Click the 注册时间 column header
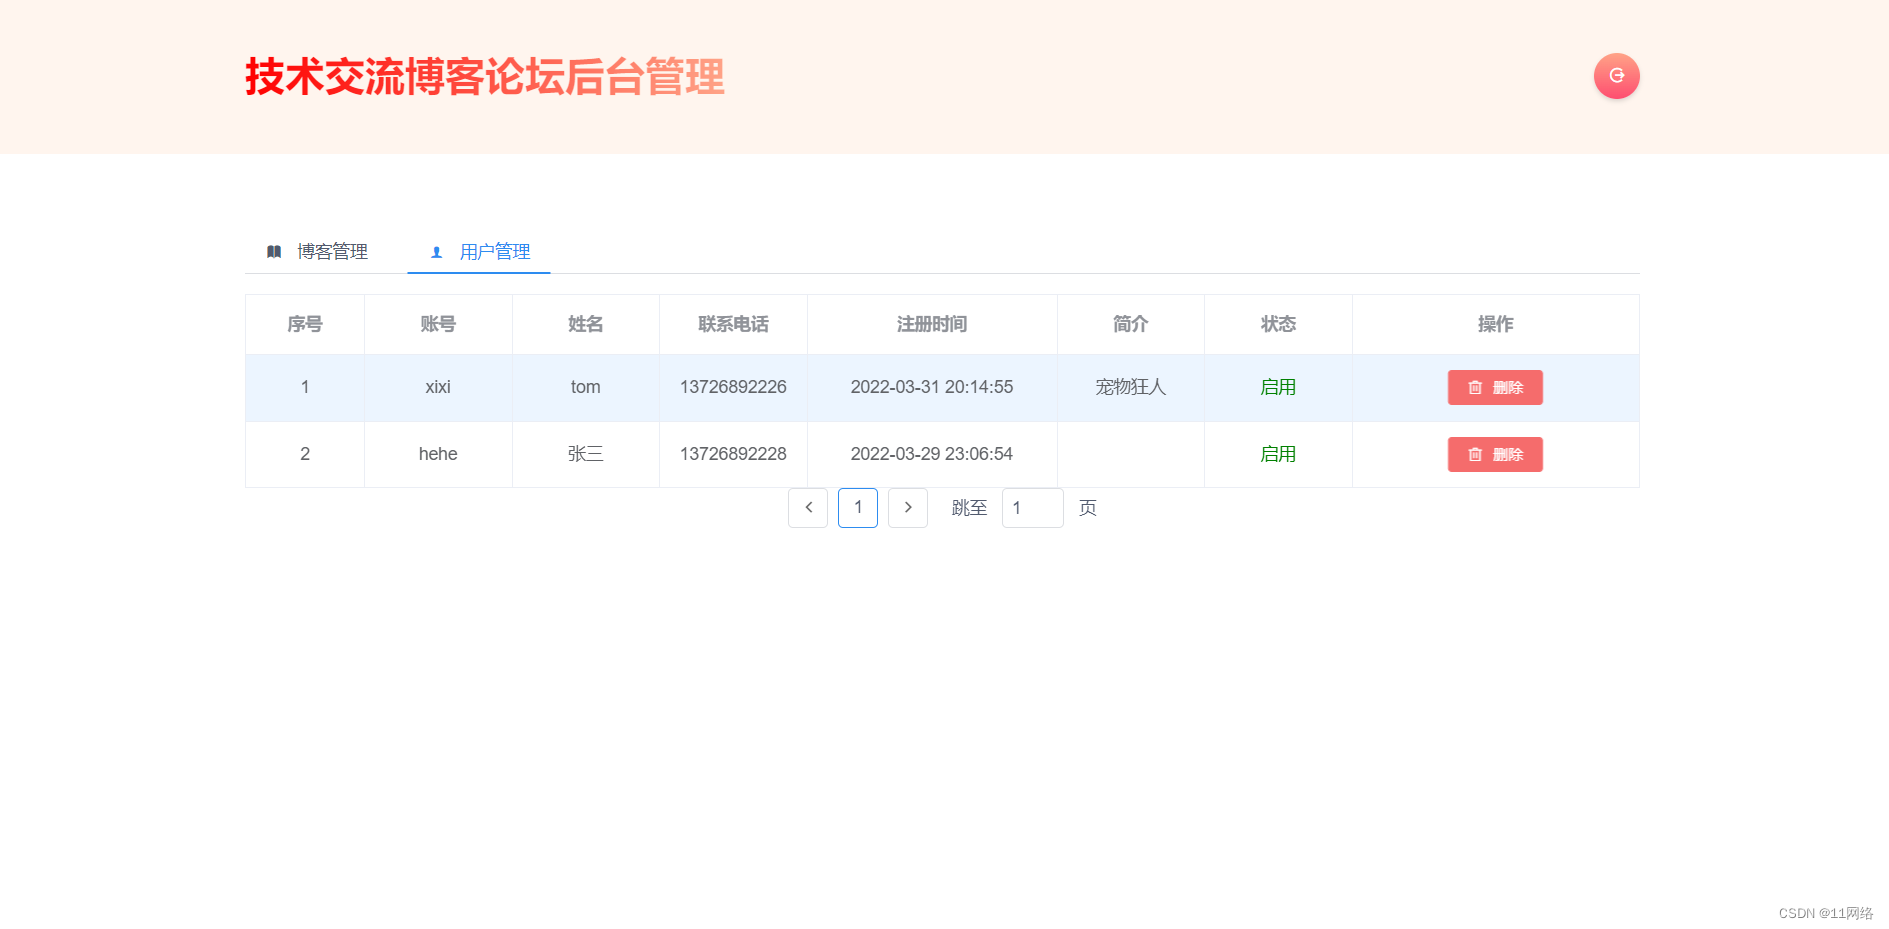Viewport: 1889px width, 929px height. pyautogui.click(x=932, y=324)
